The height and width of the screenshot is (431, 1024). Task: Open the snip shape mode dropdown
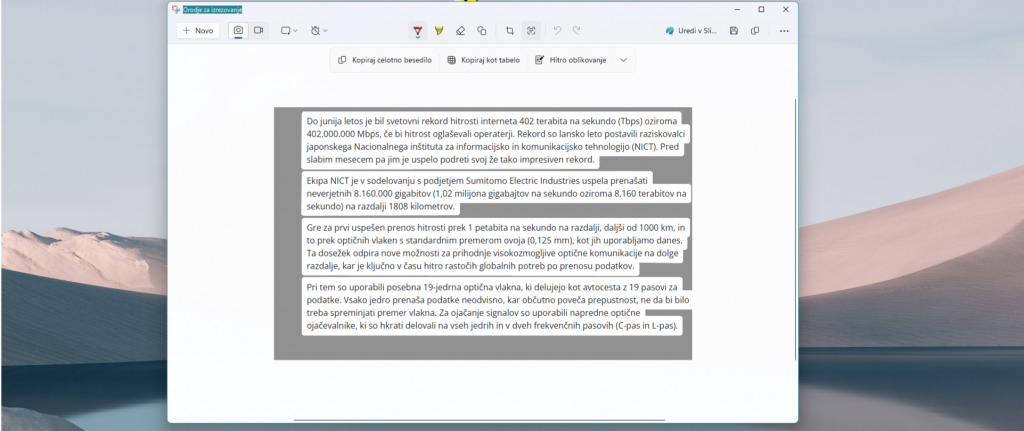[x=289, y=31]
